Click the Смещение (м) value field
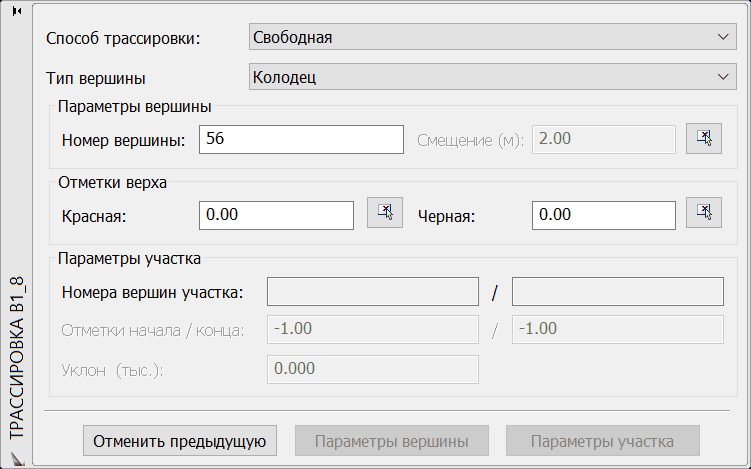 (603, 140)
